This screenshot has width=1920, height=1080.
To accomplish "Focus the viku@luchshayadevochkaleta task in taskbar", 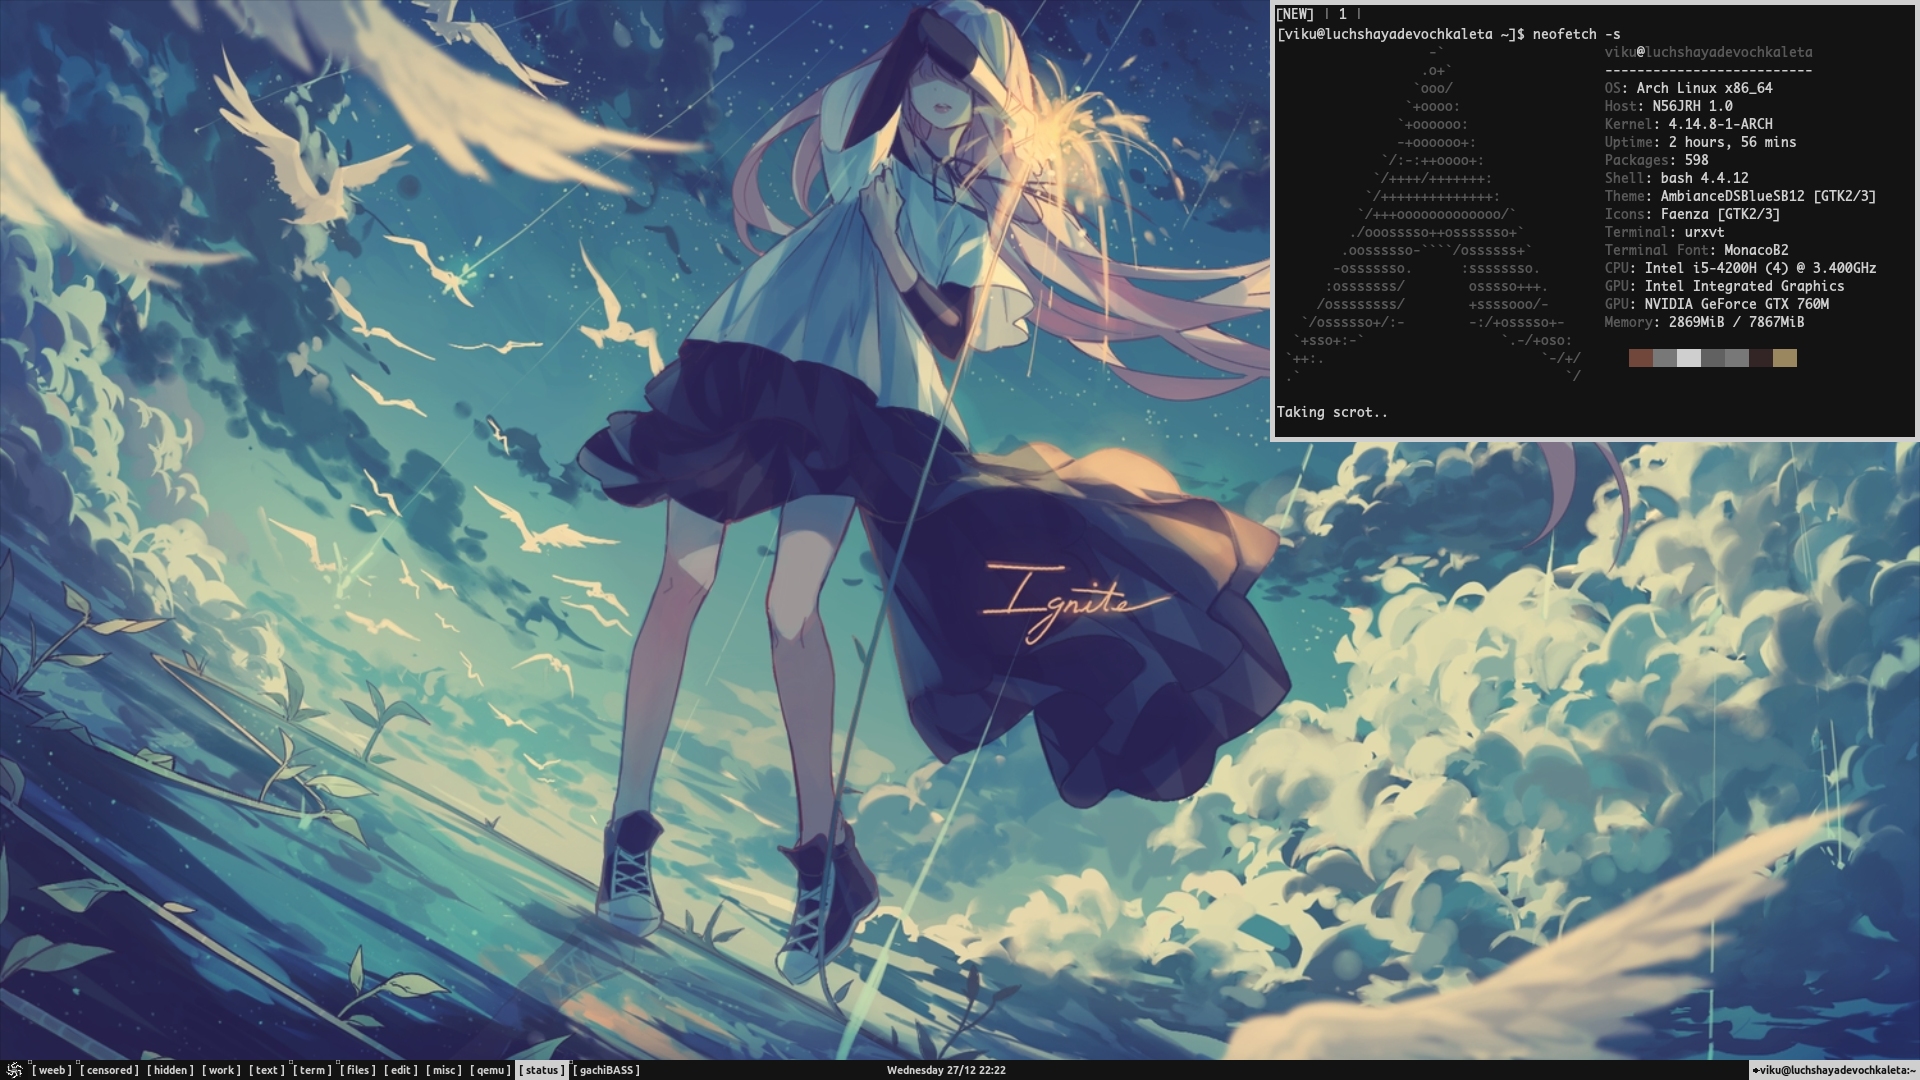I will pyautogui.click(x=1834, y=1070).
